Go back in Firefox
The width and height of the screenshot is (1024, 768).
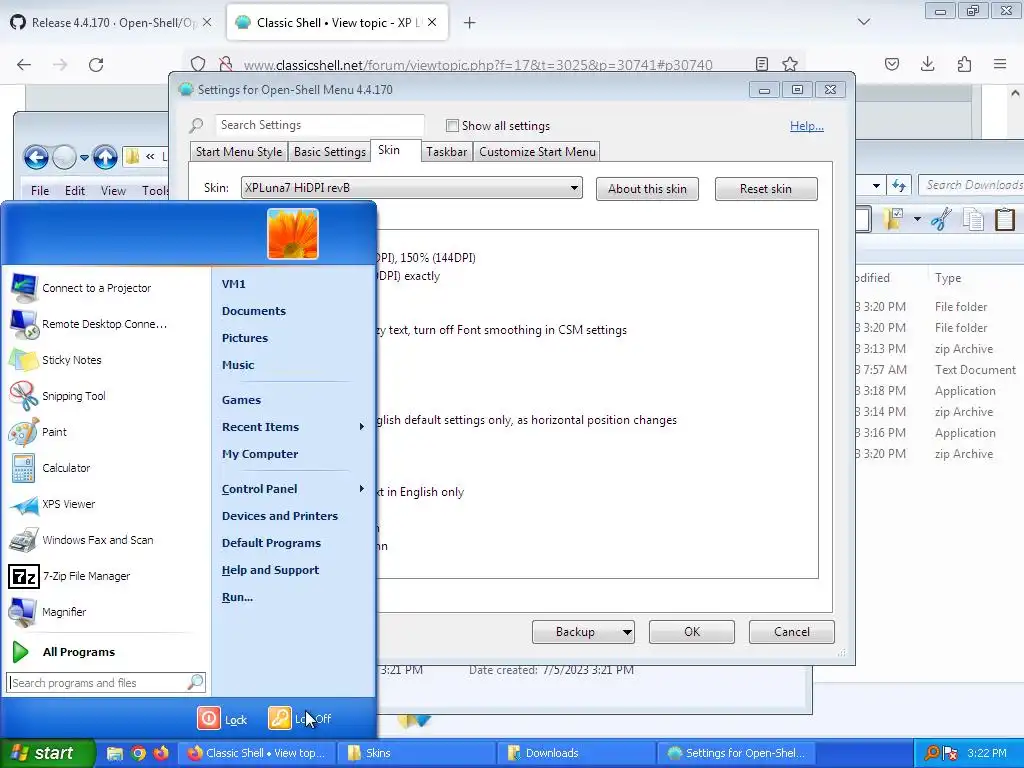24,64
